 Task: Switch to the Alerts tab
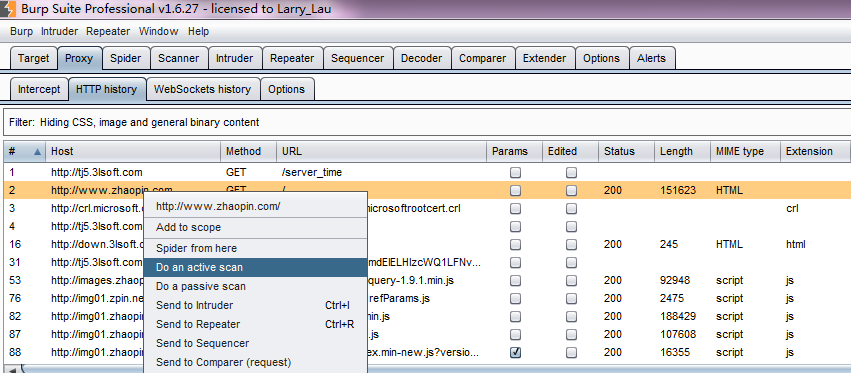click(x=651, y=58)
